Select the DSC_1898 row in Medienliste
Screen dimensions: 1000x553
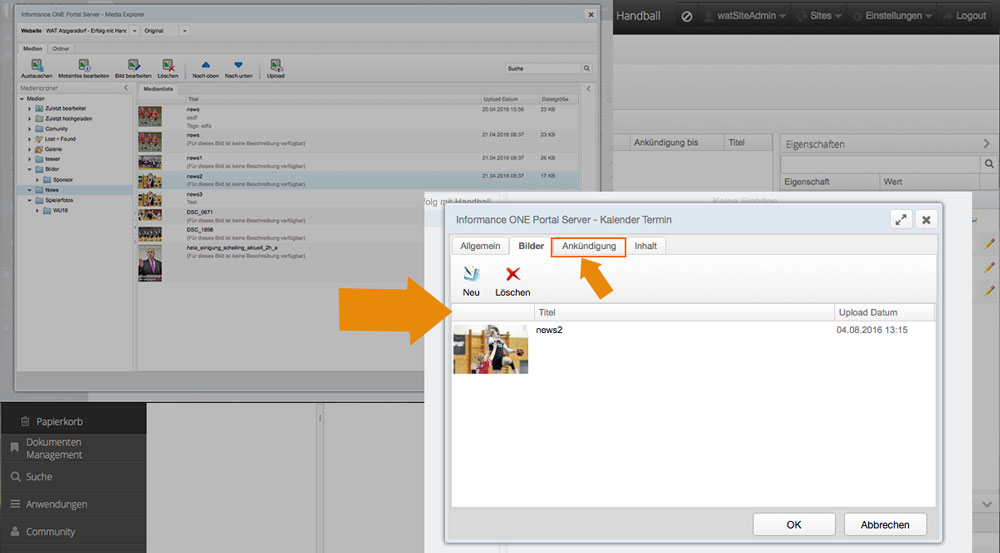(x=358, y=233)
